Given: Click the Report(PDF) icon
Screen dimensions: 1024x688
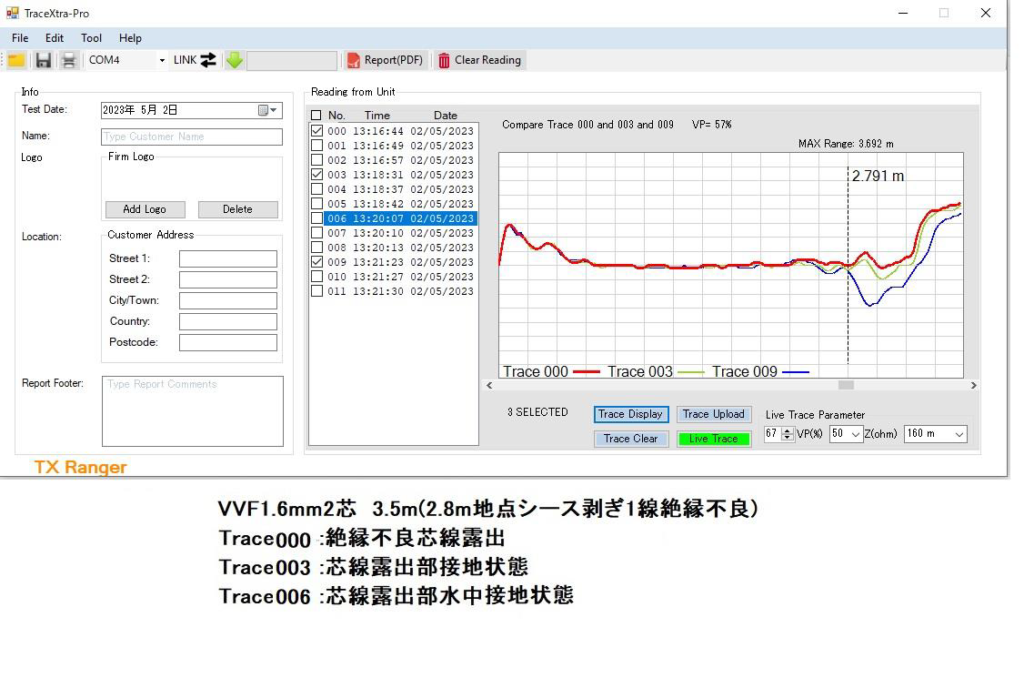Looking at the screenshot, I should click(353, 60).
